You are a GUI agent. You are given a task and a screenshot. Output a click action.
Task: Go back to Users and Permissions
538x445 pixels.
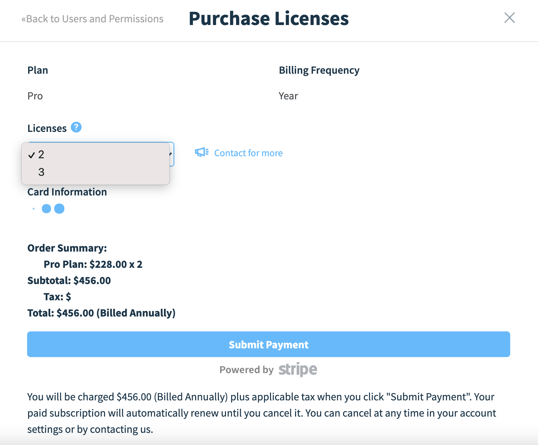(x=92, y=19)
